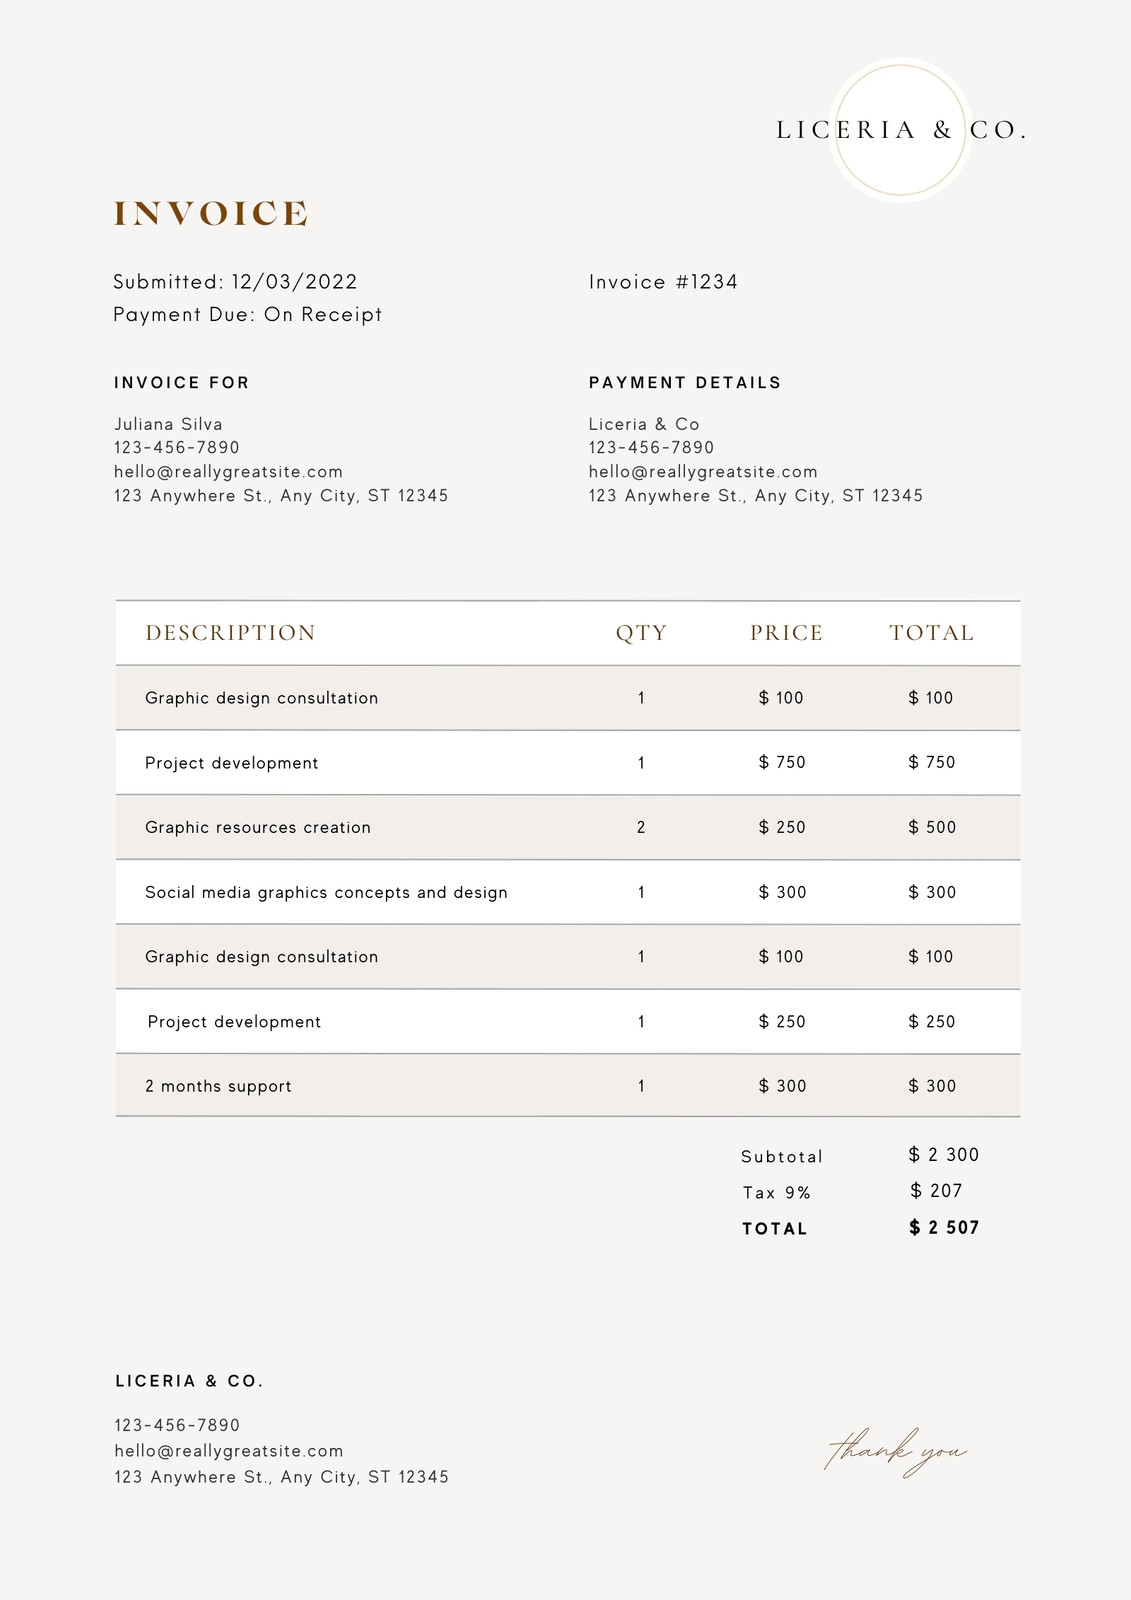Click the QTY column header
Viewport: 1131px width, 1600px height.
[641, 633]
